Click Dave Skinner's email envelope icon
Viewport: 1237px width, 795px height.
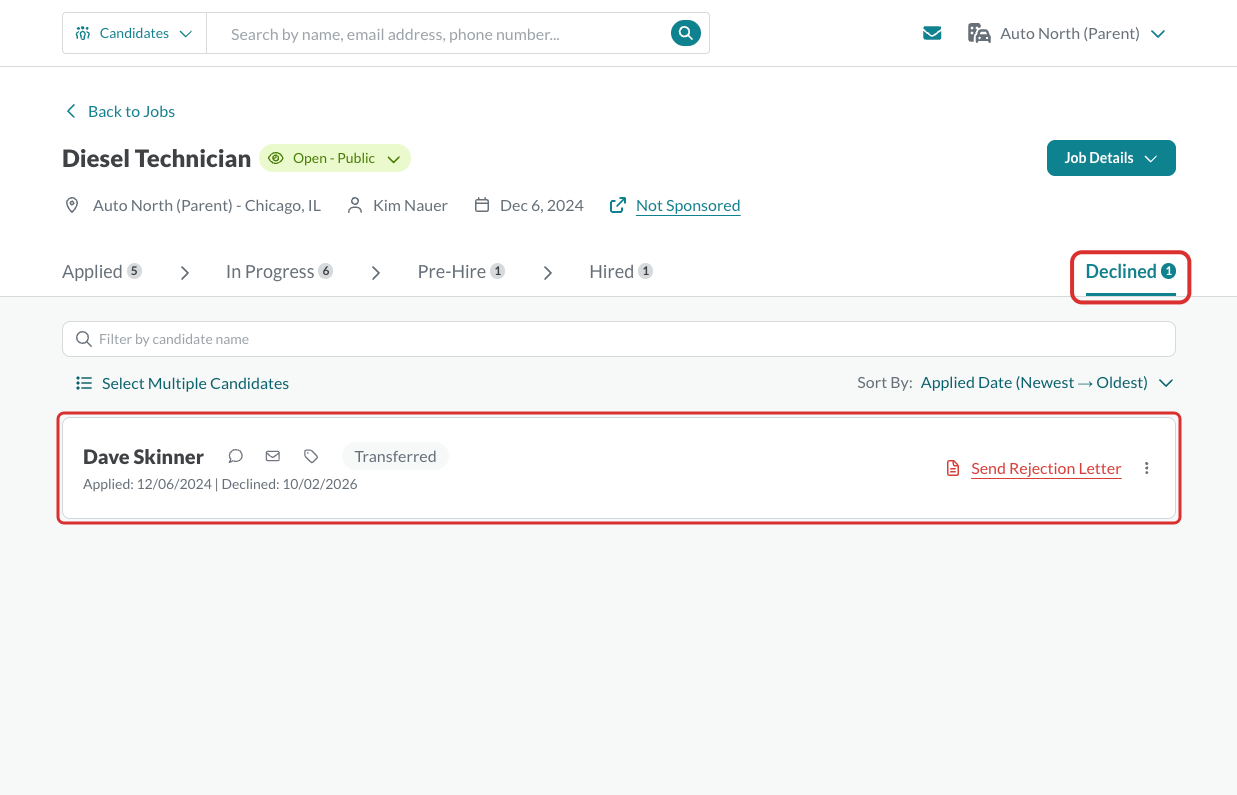click(x=273, y=456)
